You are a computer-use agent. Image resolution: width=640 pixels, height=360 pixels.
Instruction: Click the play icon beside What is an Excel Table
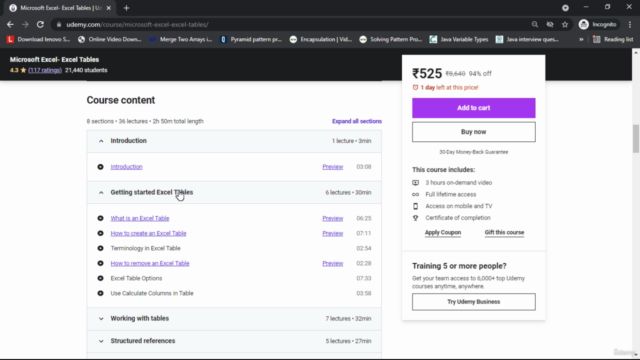click(100, 218)
